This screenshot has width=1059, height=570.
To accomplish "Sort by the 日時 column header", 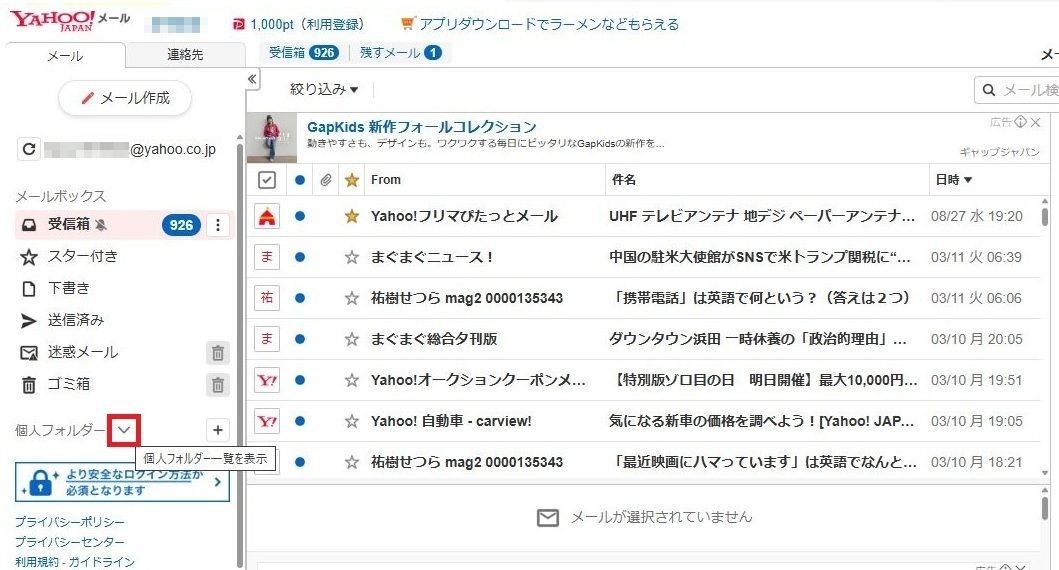I will pos(954,180).
